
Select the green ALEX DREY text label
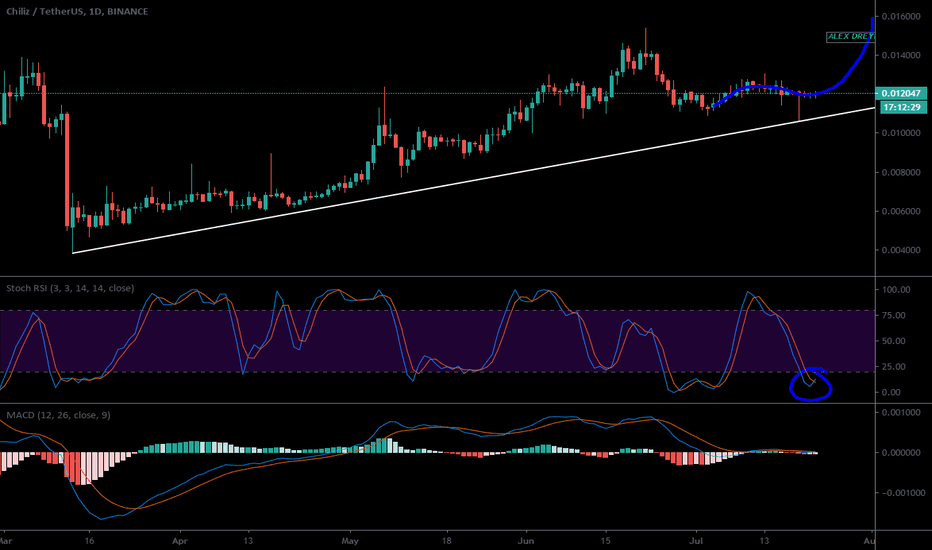click(851, 36)
